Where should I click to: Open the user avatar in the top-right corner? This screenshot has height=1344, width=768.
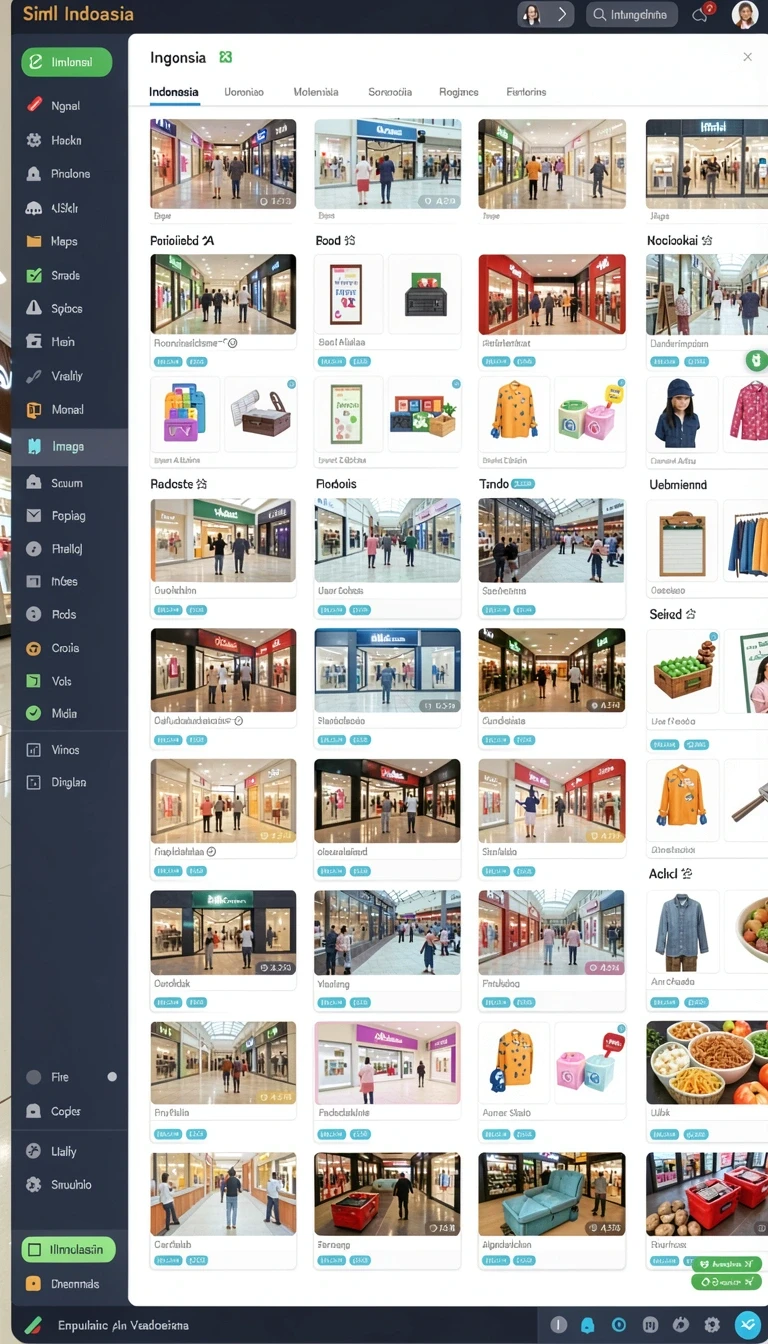(745, 14)
